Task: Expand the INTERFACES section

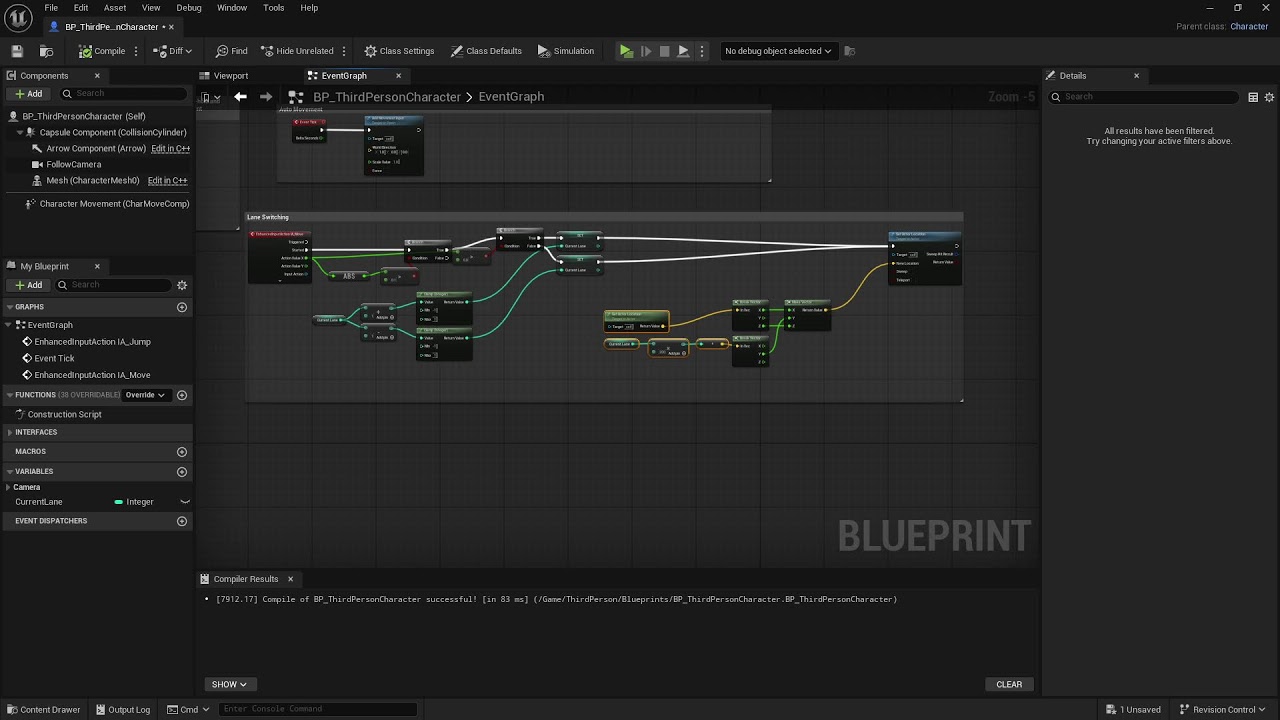Action: click(9, 432)
